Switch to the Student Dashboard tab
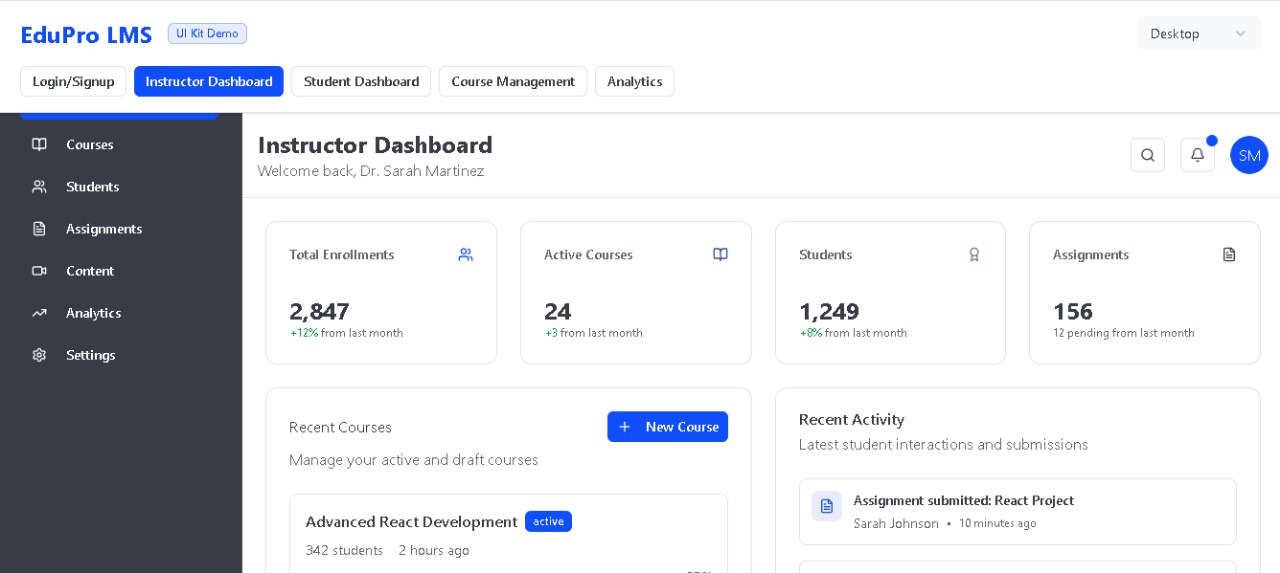Viewport: 1280px width, 573px height. (361, 82)
